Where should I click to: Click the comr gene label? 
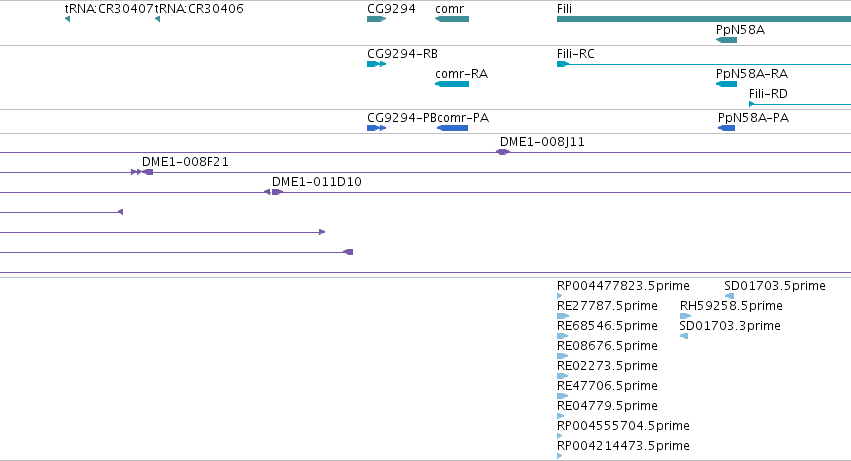[x=449, y=9]
